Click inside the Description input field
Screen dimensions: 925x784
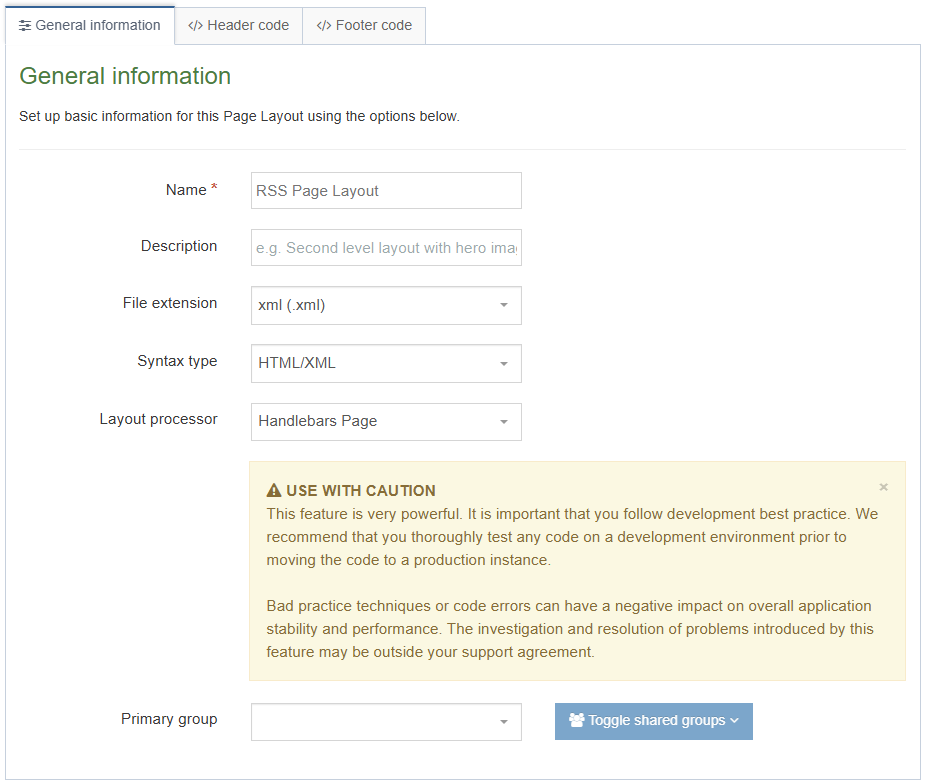point(386,247)
